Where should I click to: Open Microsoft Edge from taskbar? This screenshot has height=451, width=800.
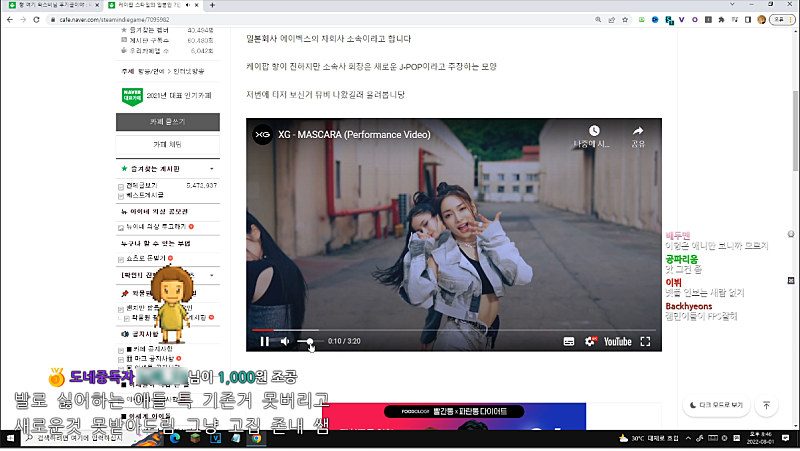[175, 438]
